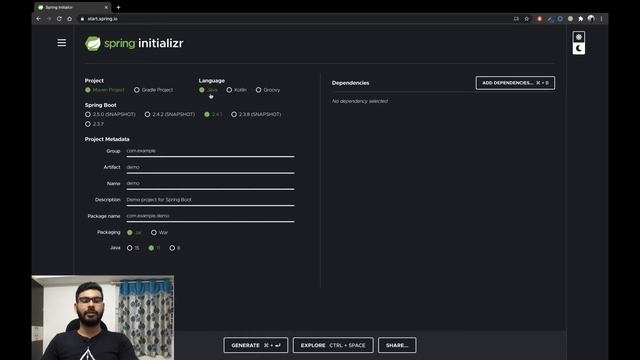Select Spring Boot 2.5.0 (SNAPSHOT)
This screenshot has height=360, width=640.
[110, 114]
